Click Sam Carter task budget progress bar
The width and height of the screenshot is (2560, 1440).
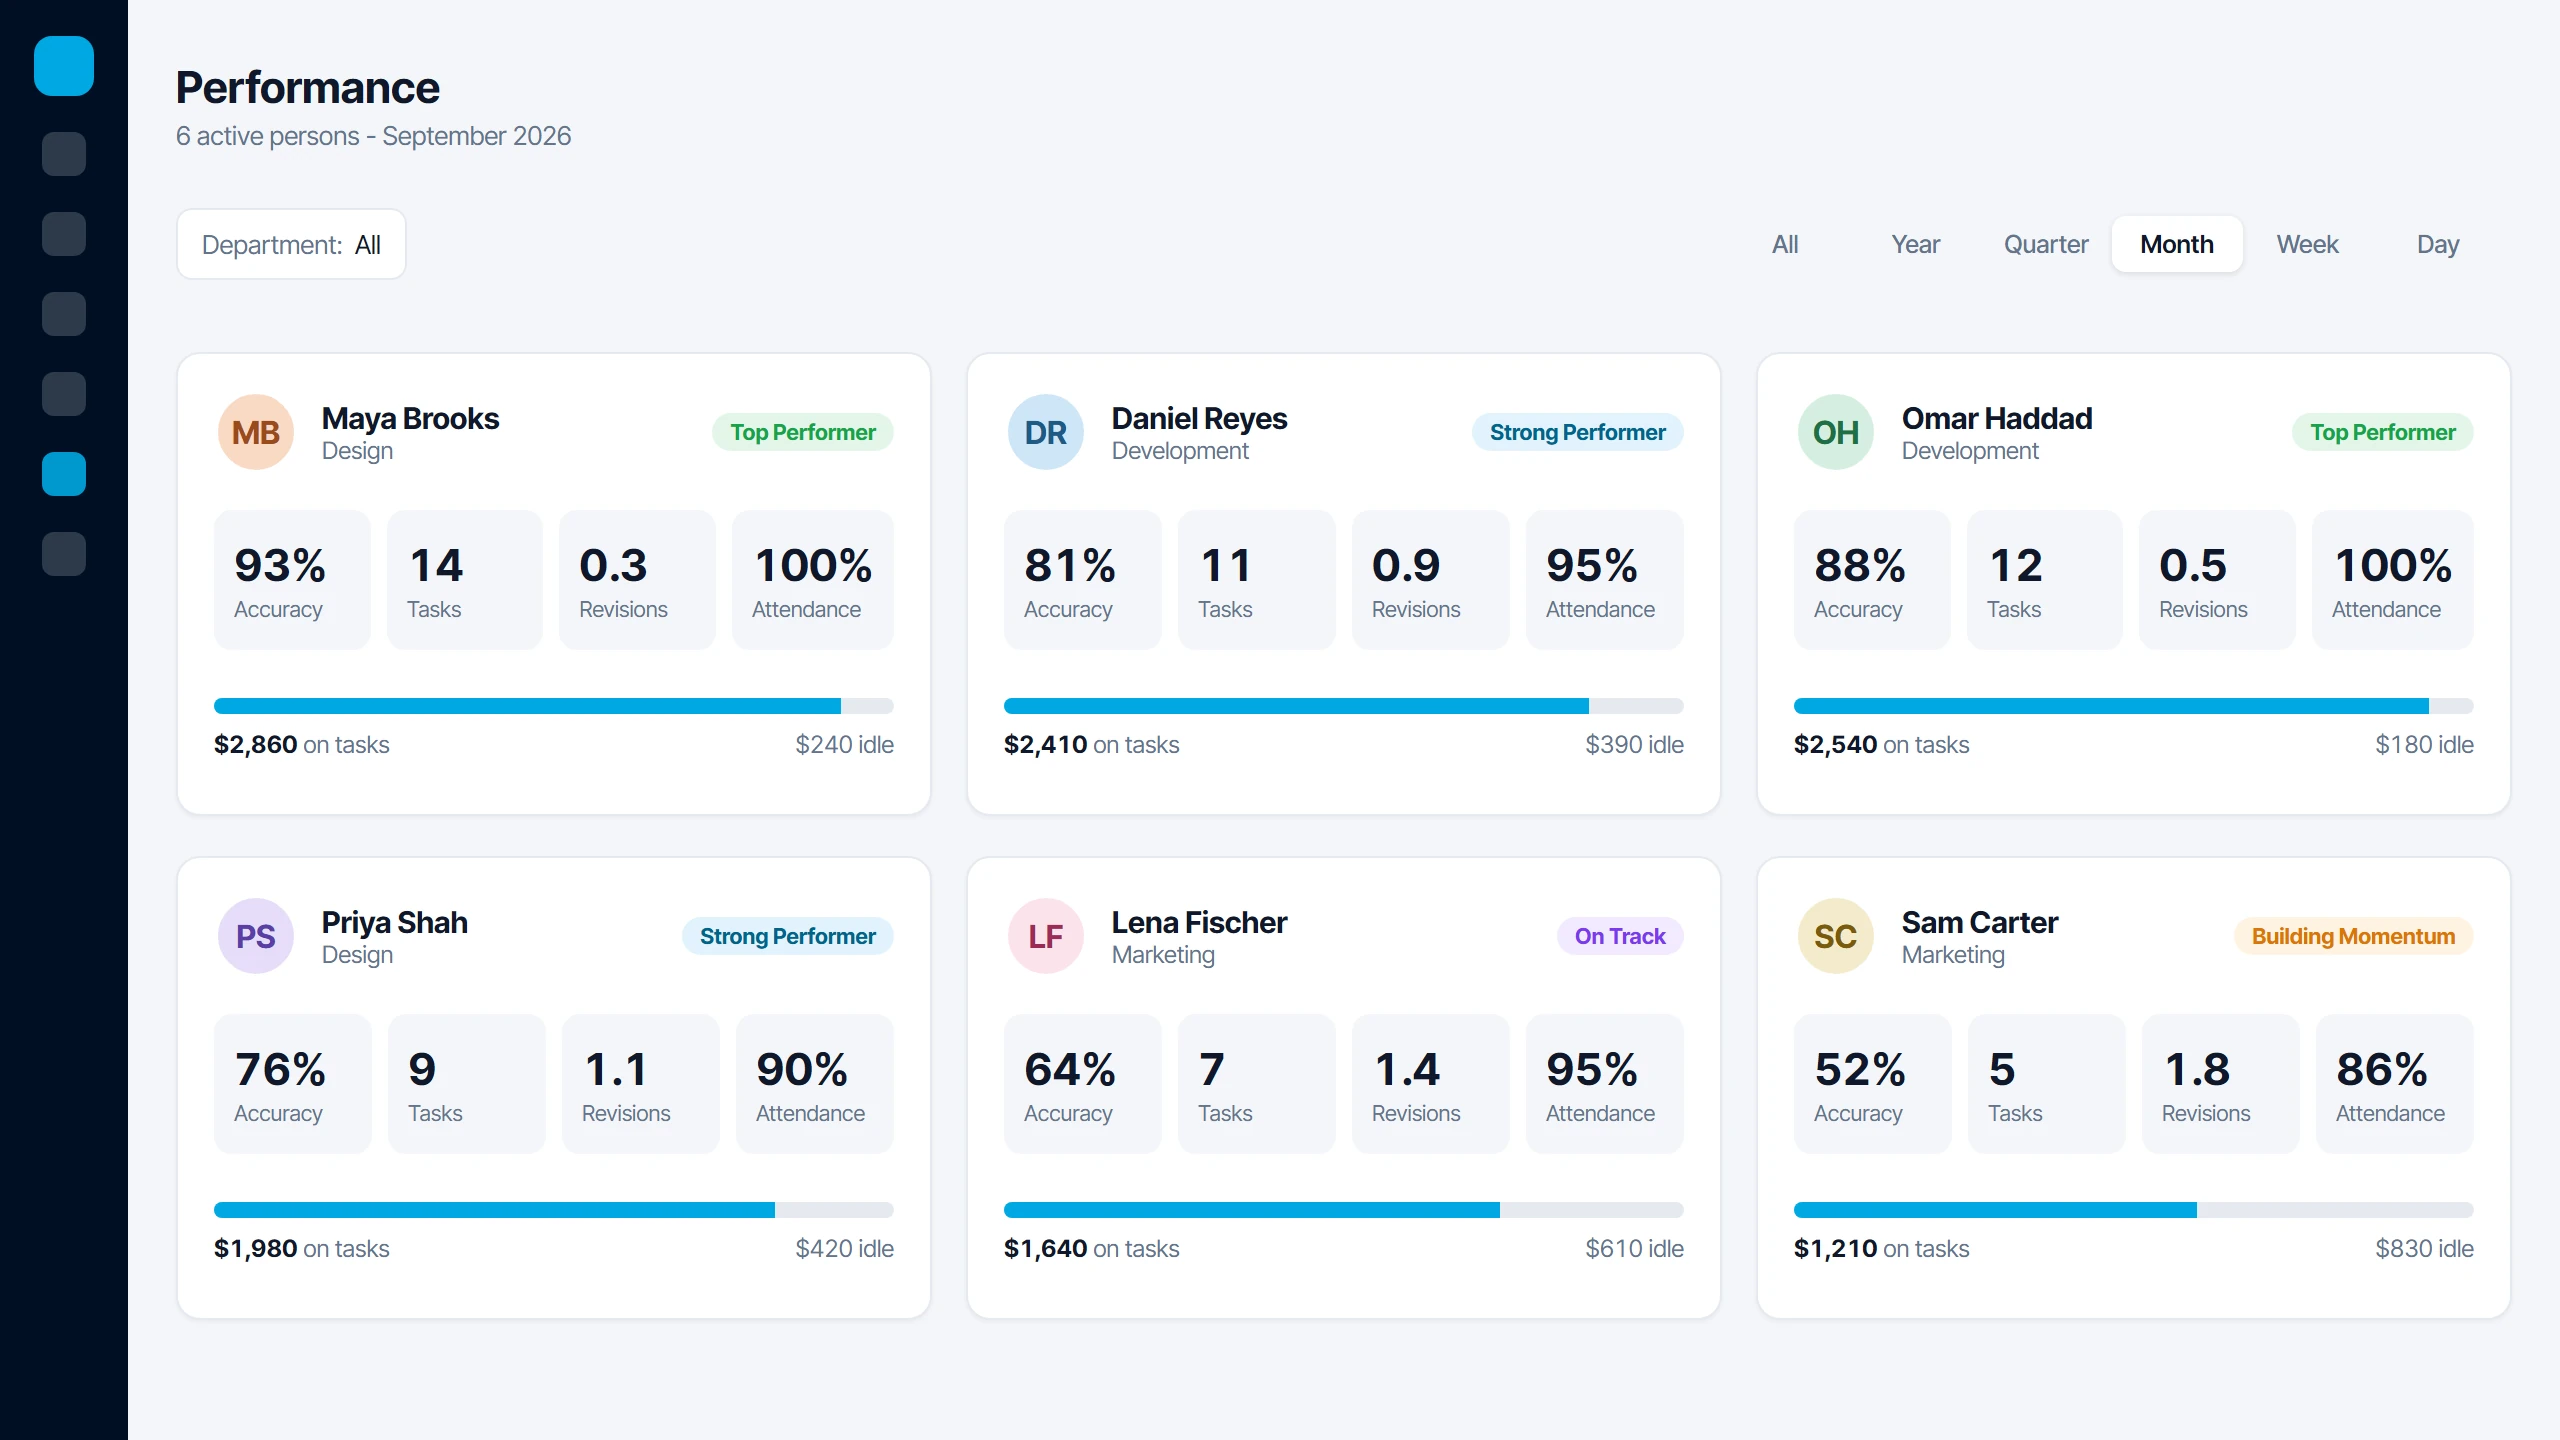point(2134,1210)
